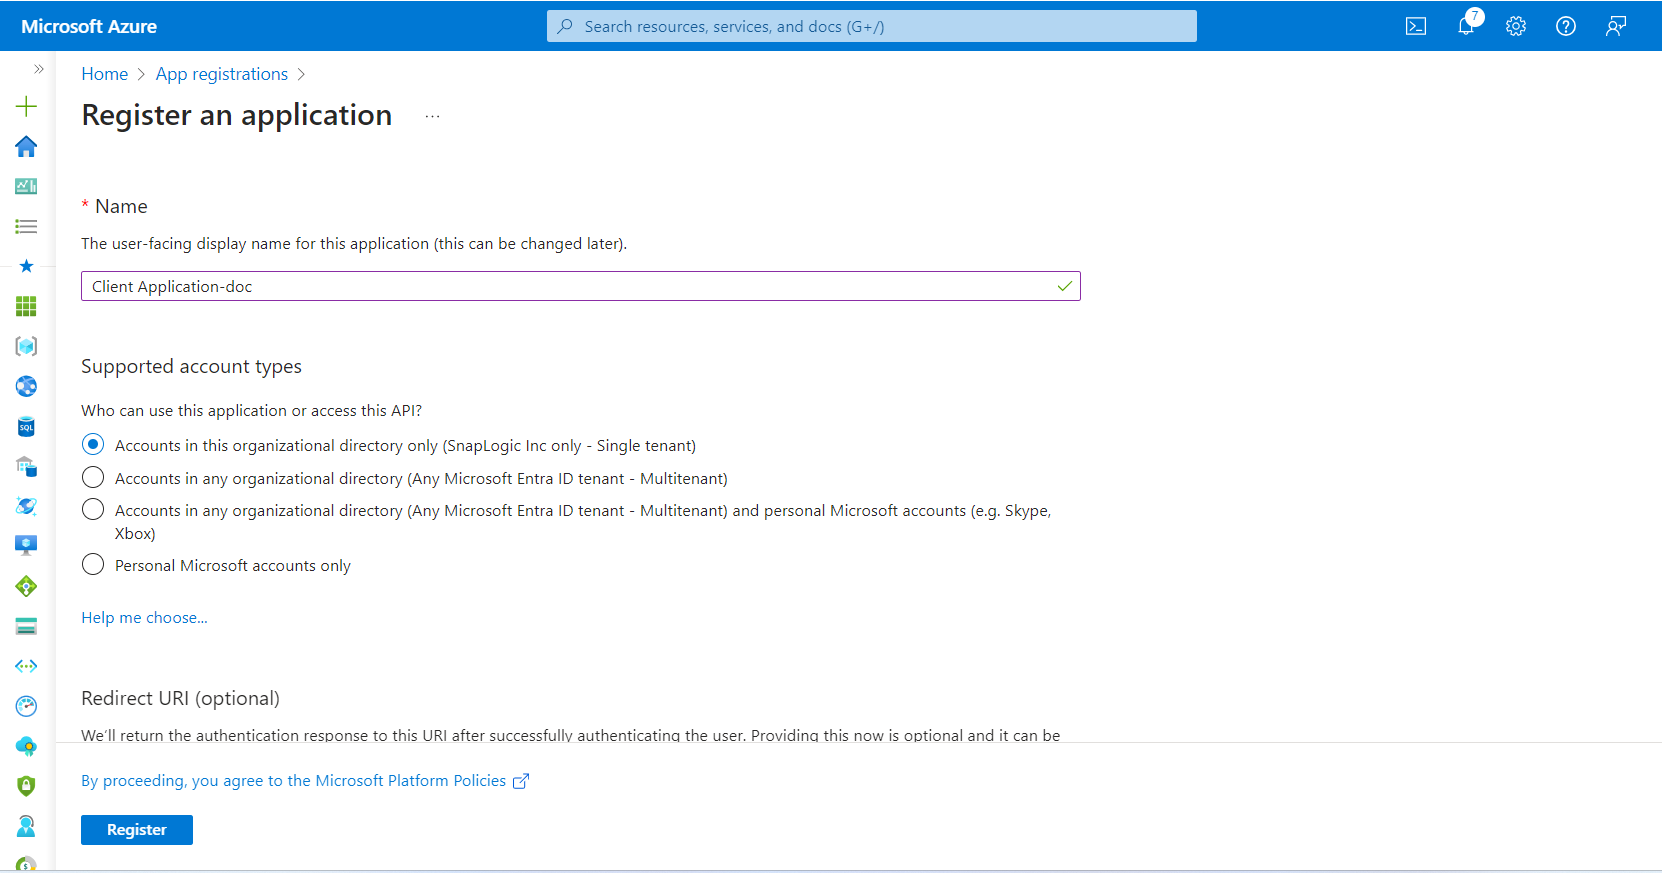This screenshot has width=1662, height=873.
Task: Open Cloud Shell from the top bar
Action: 1415,27
